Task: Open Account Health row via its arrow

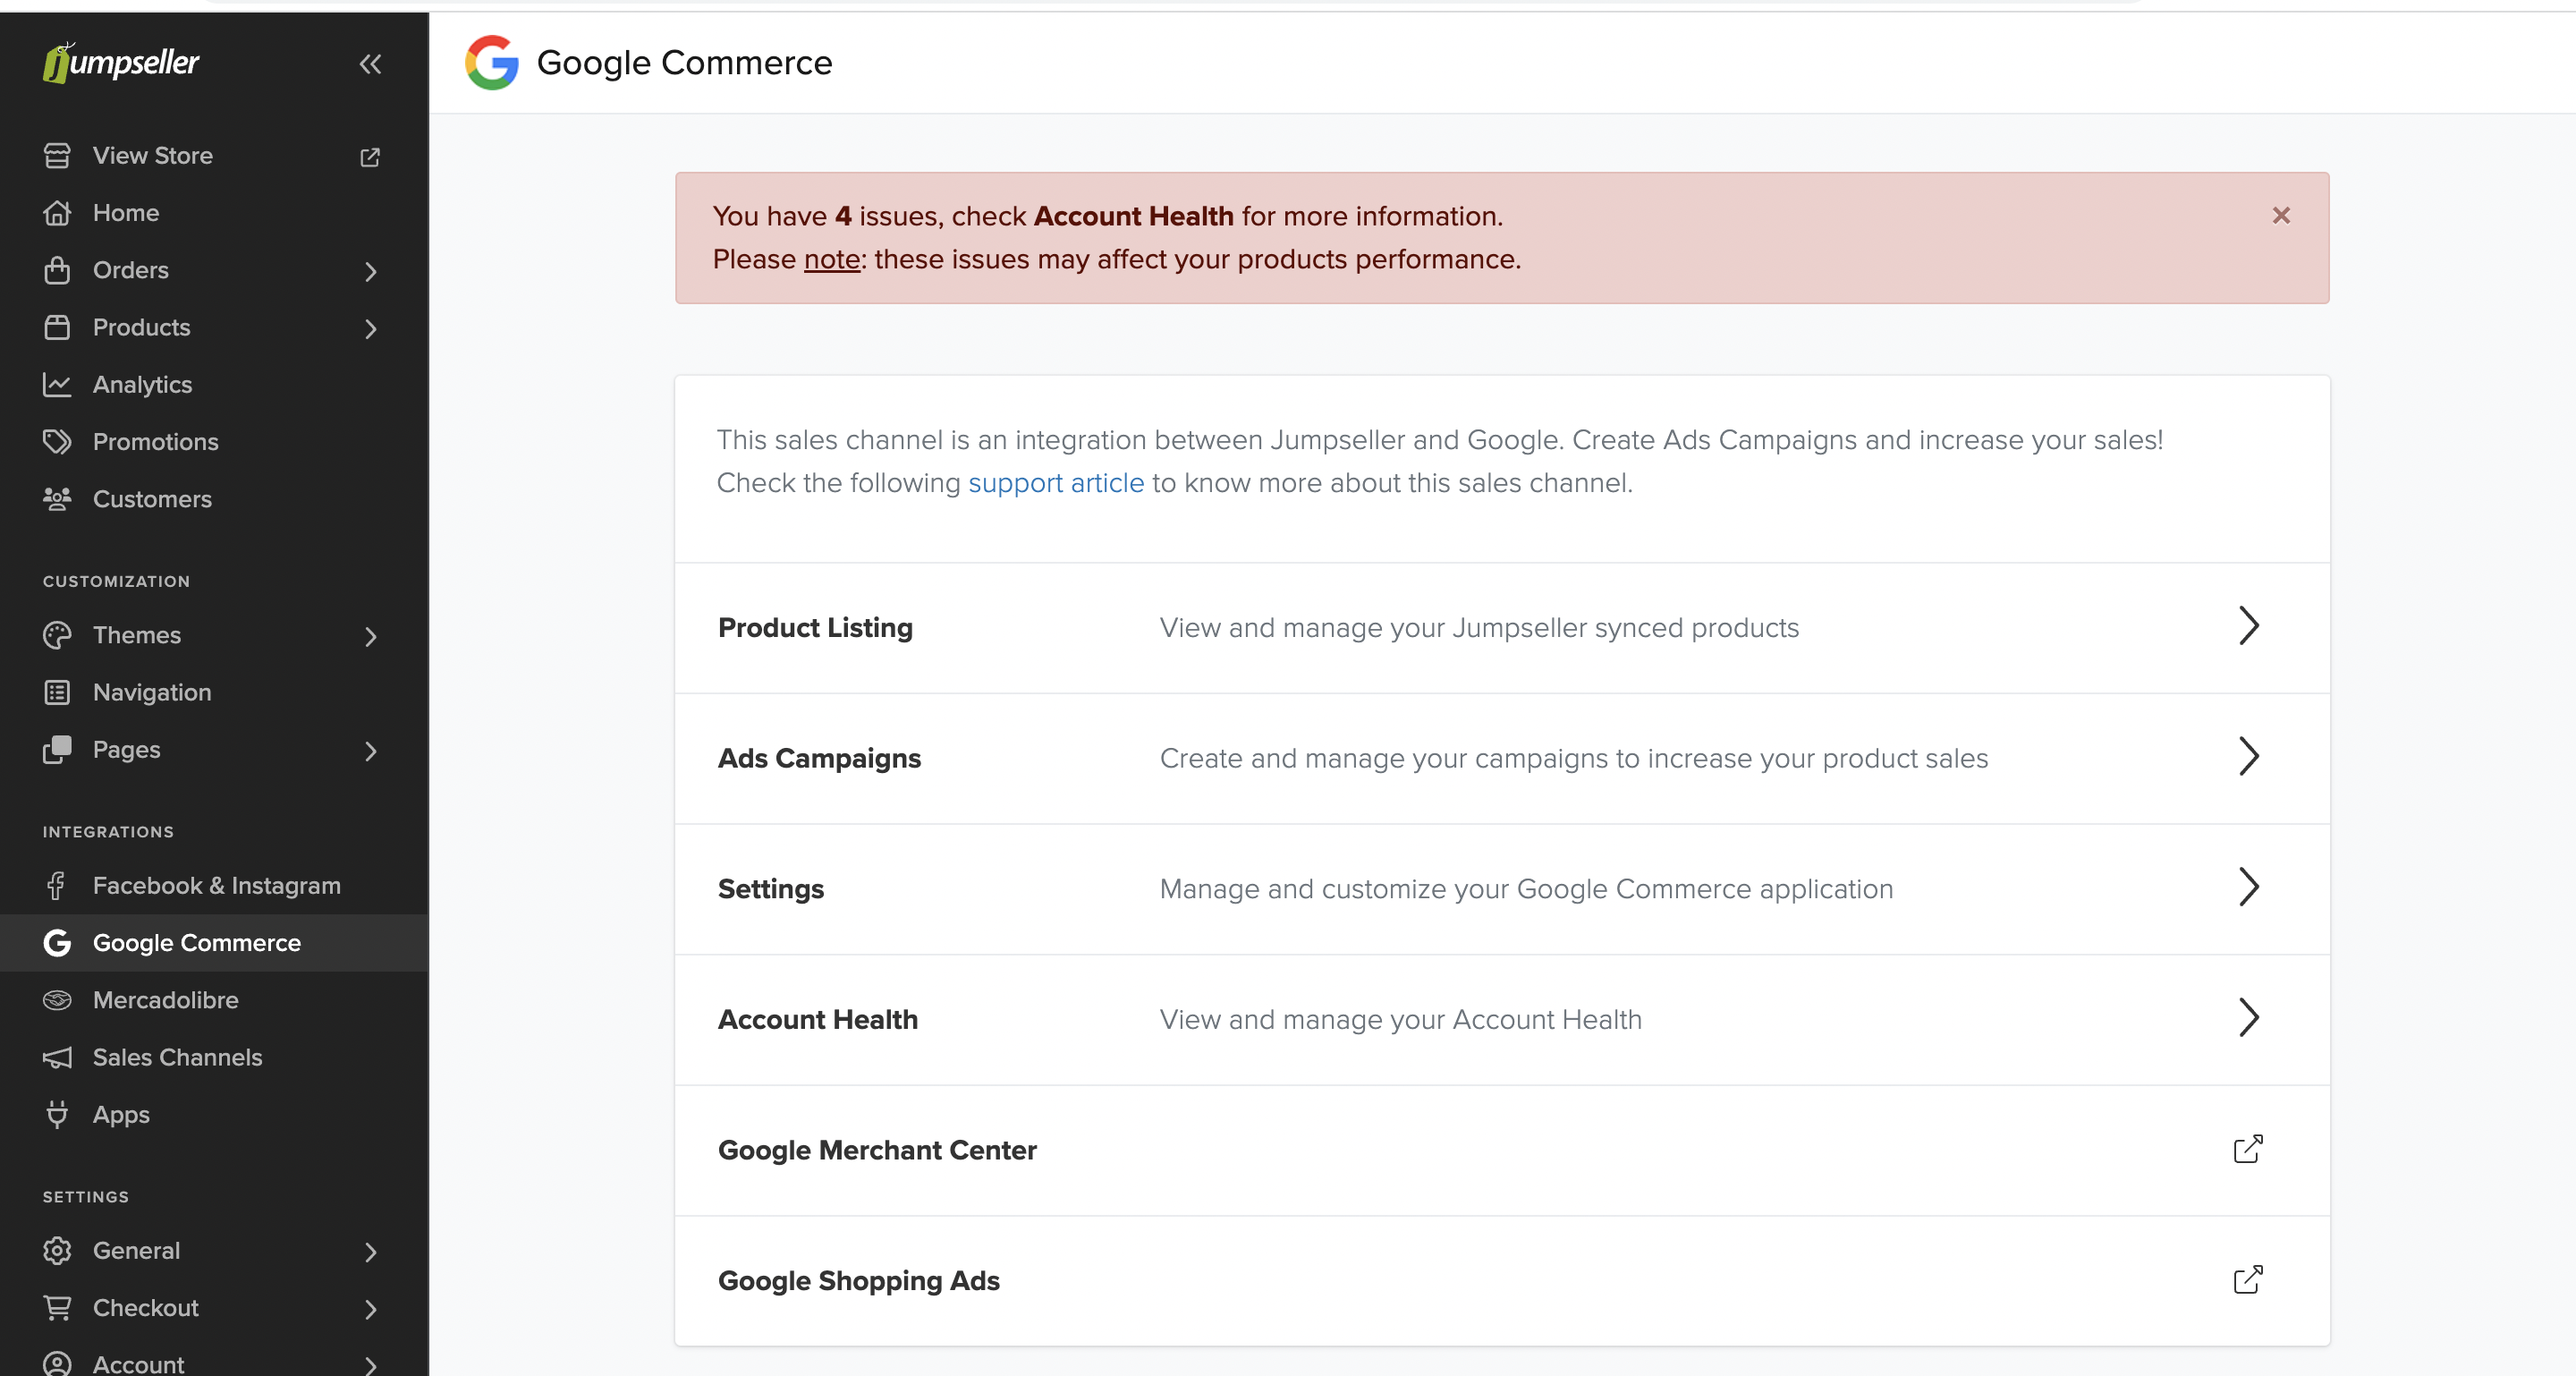Action: point(2248,1019)
